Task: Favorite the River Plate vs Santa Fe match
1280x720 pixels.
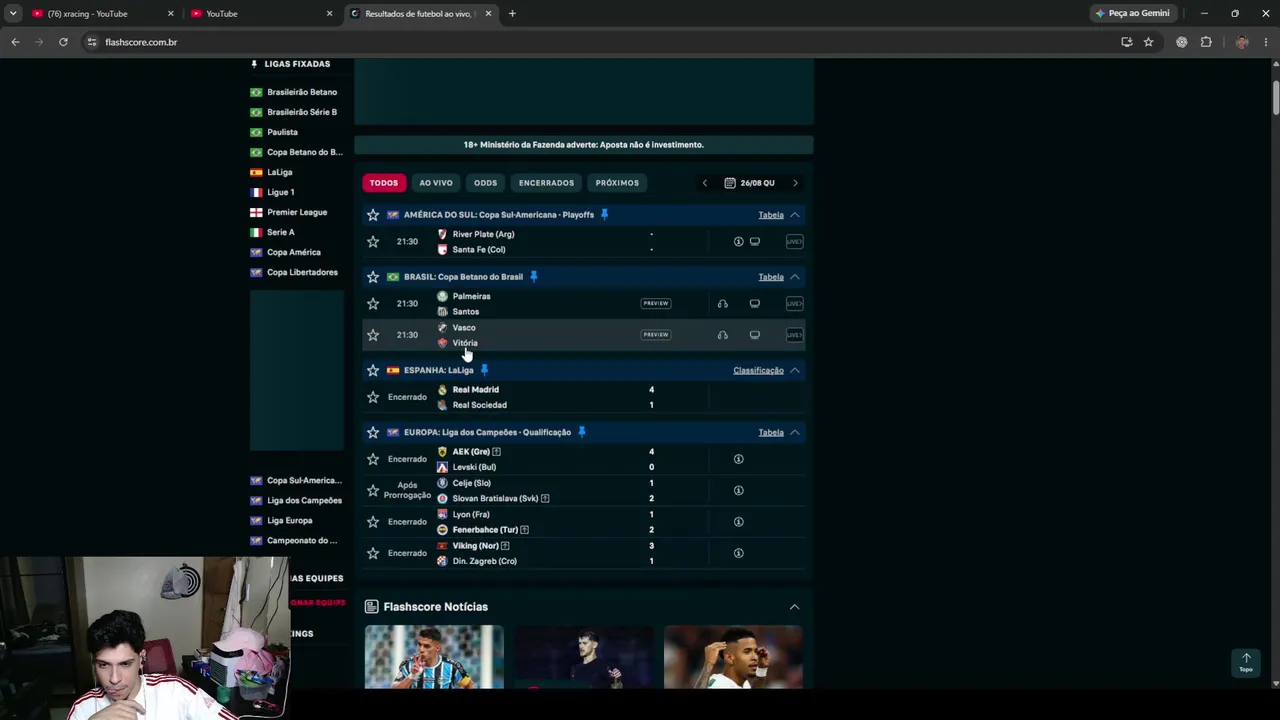Action: click(373, 242)
